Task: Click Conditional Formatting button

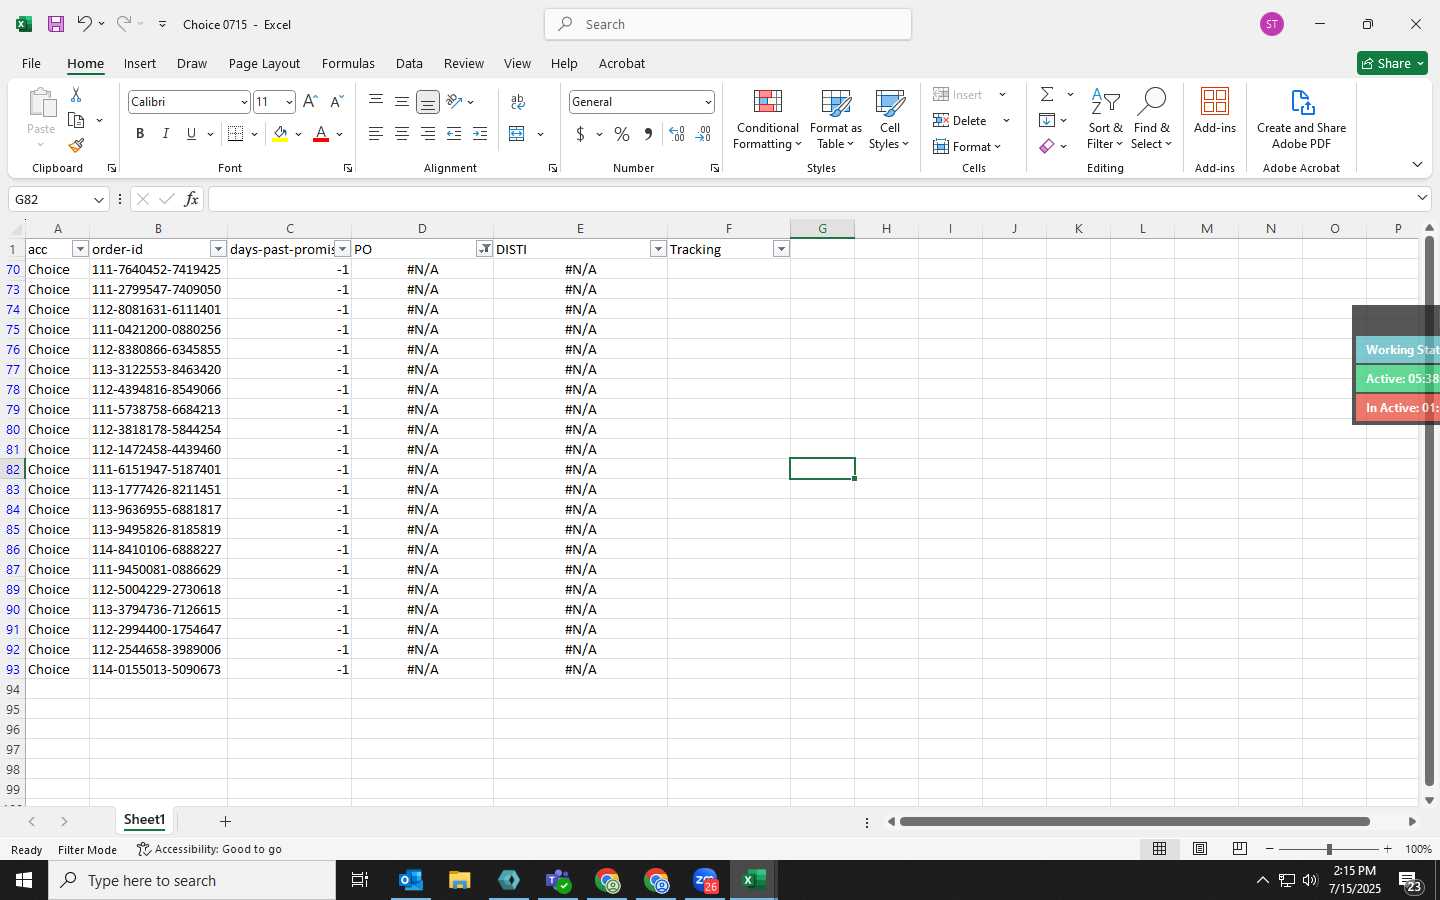Action: coord(767,118)
